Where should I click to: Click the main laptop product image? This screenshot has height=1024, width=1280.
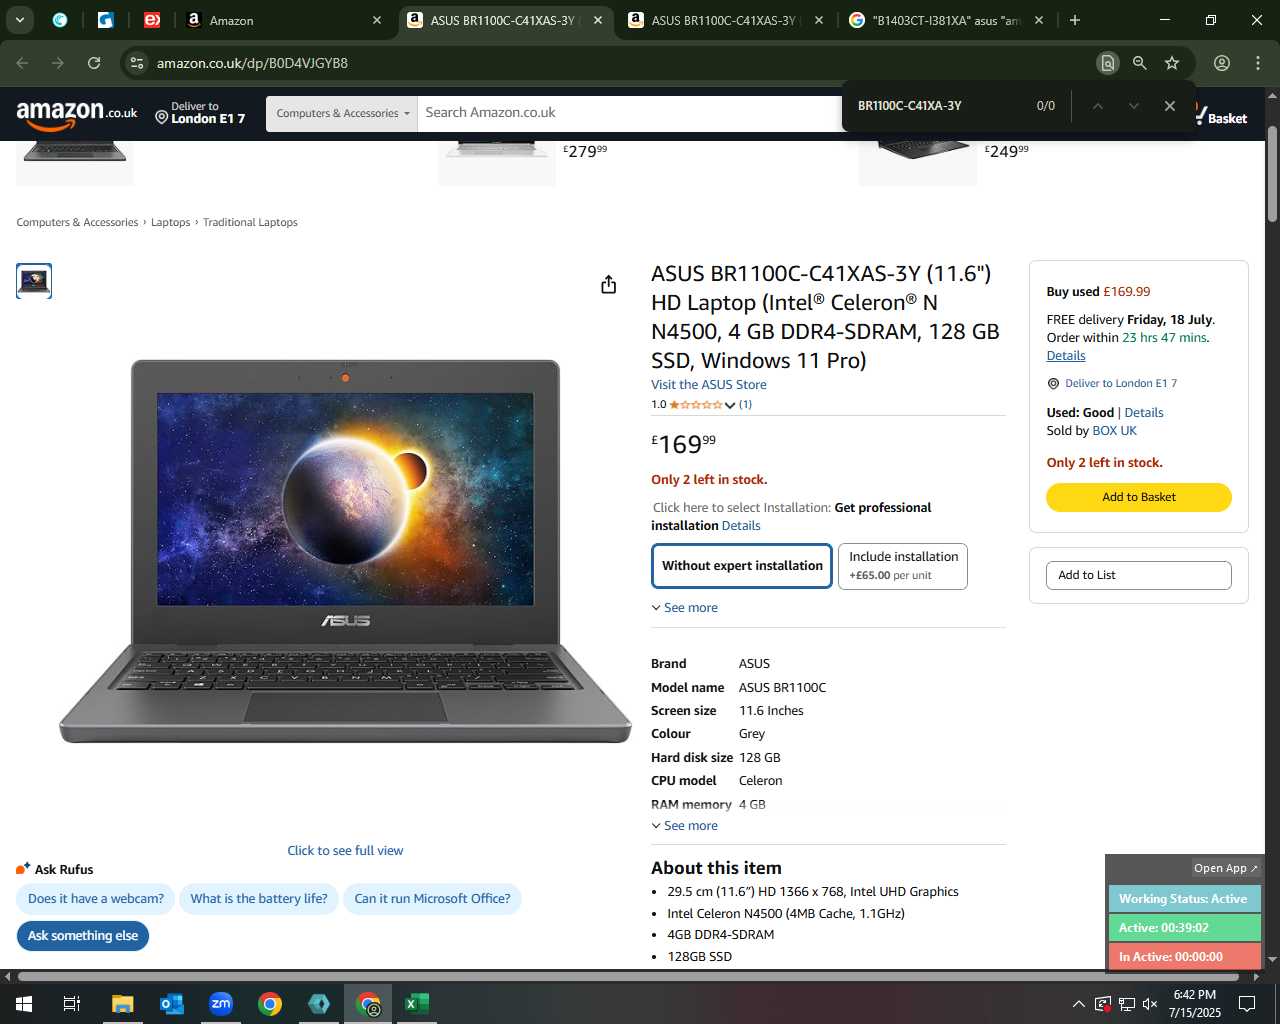[x=345, y=551]
